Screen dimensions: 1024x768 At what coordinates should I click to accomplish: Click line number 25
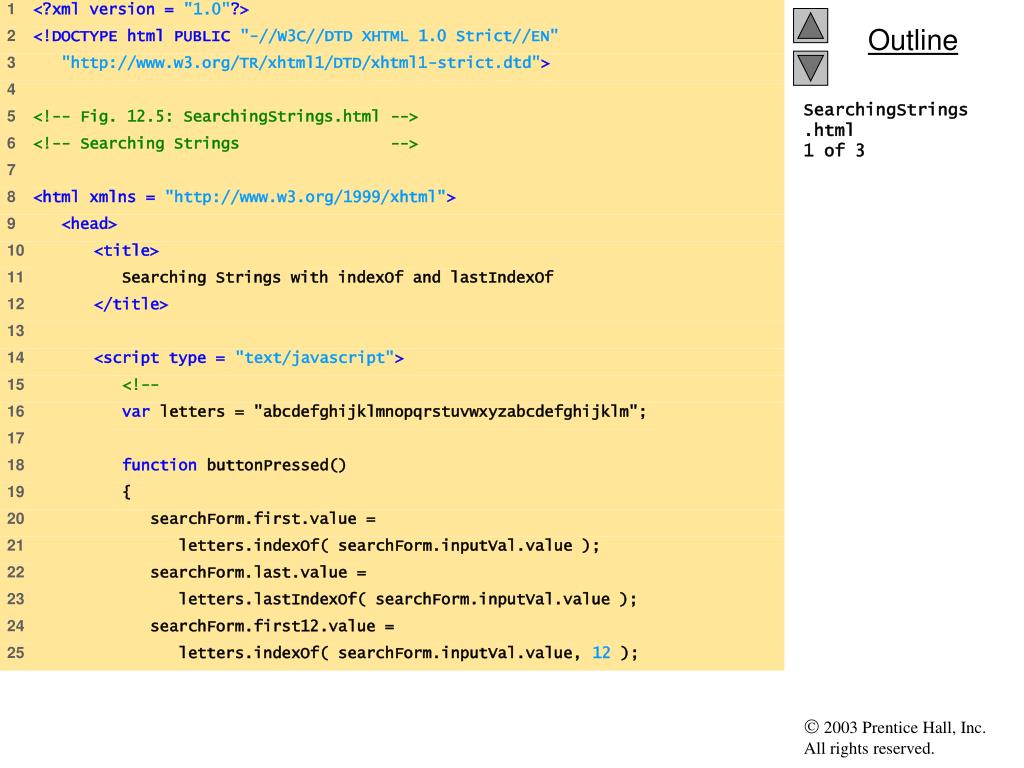16,652
